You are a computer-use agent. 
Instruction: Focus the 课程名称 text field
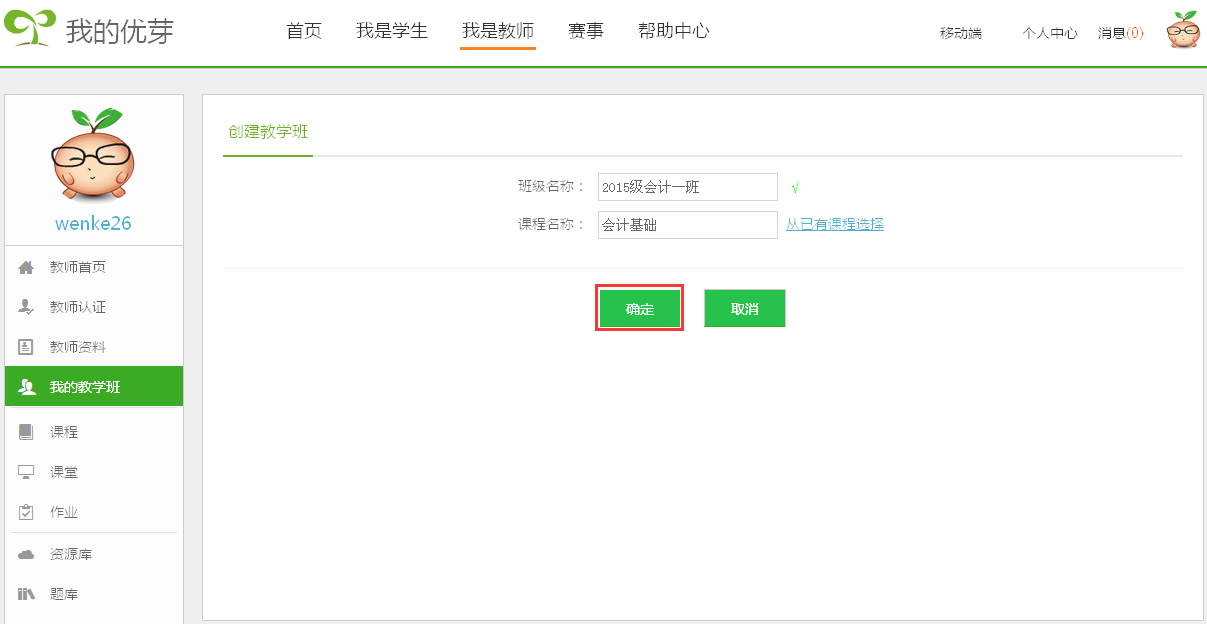(687, 225)
